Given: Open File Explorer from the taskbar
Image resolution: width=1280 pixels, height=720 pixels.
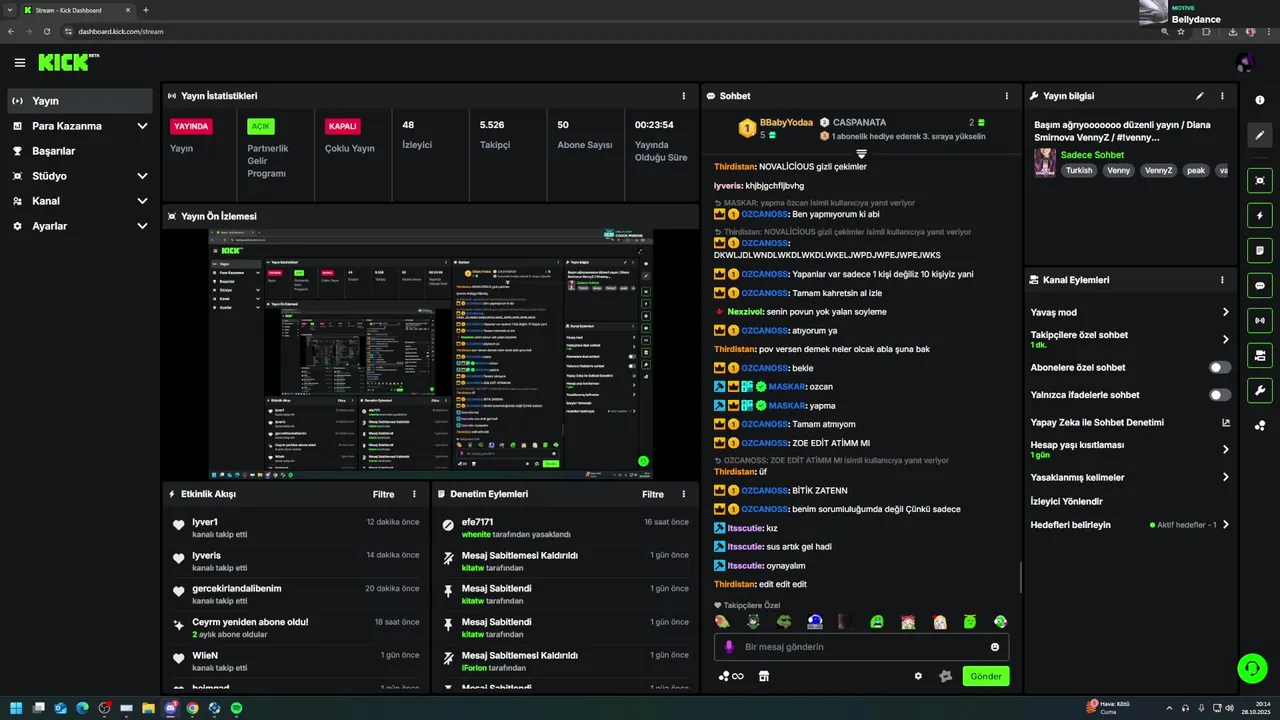Looking at the screenshot, I should click(148, 708).
